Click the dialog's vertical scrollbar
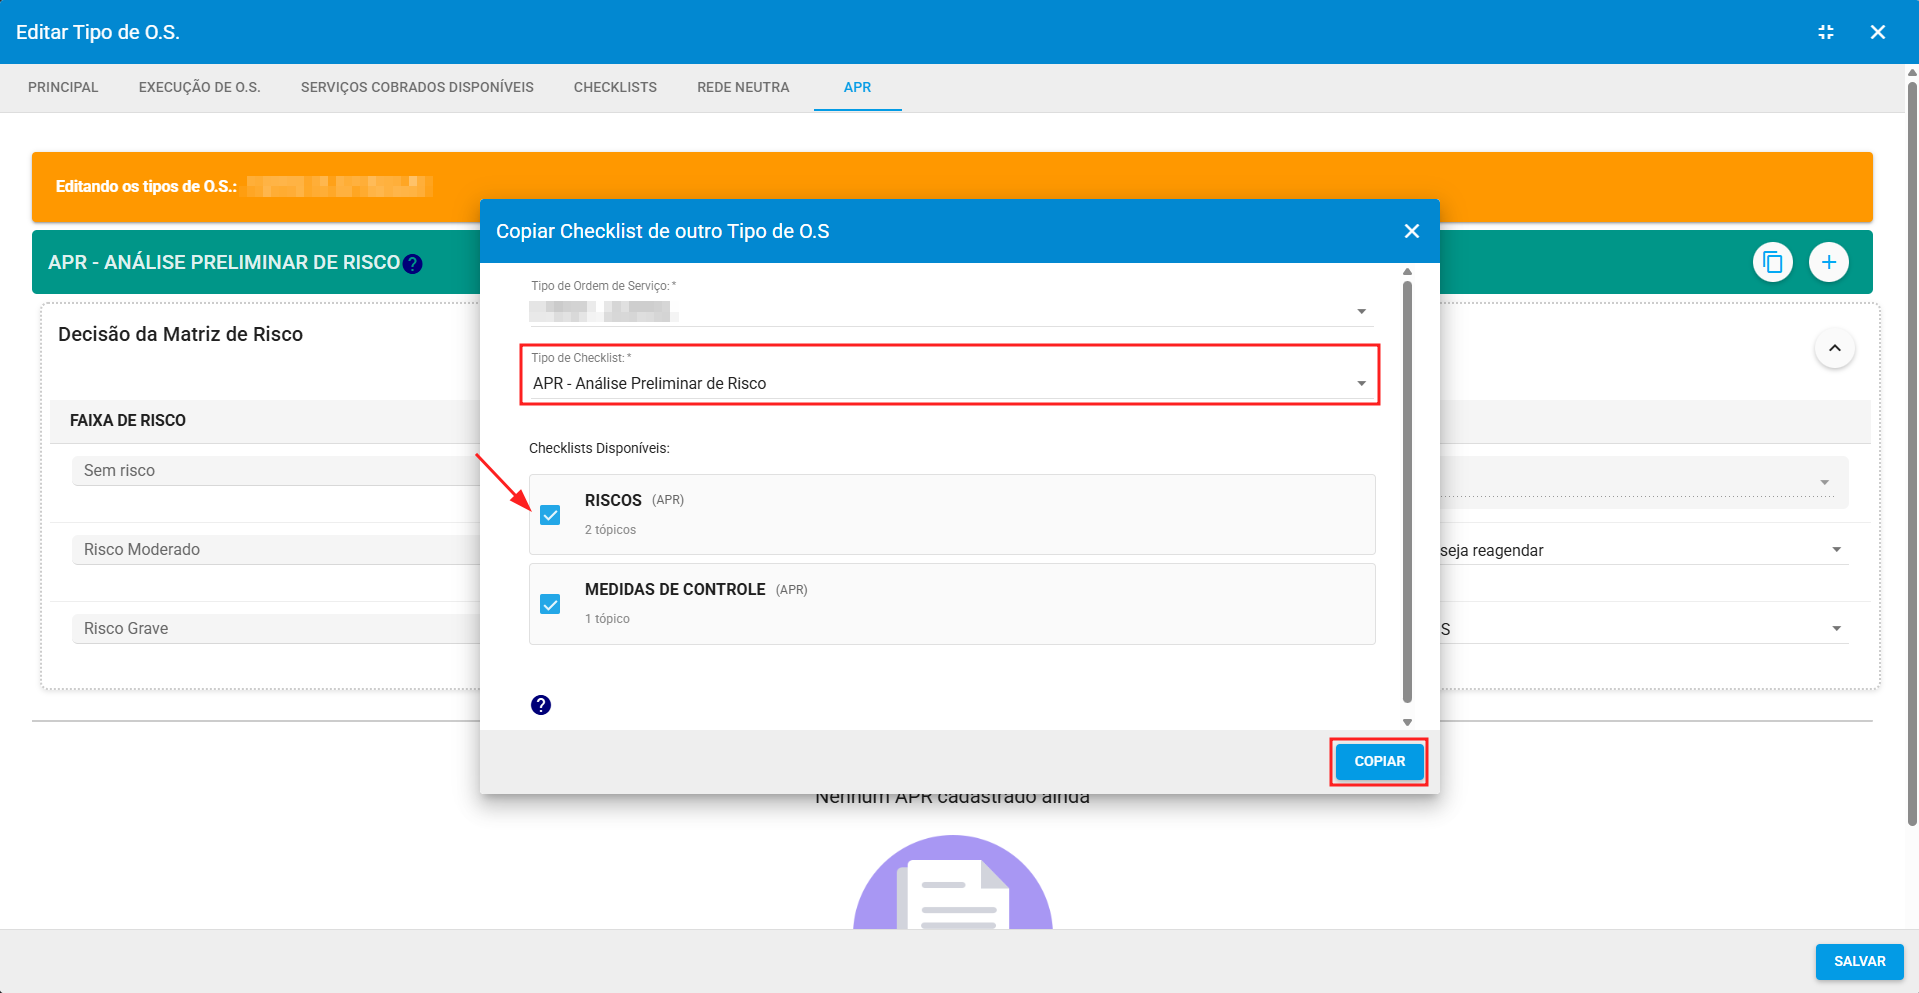 (x=1407, y=490)
